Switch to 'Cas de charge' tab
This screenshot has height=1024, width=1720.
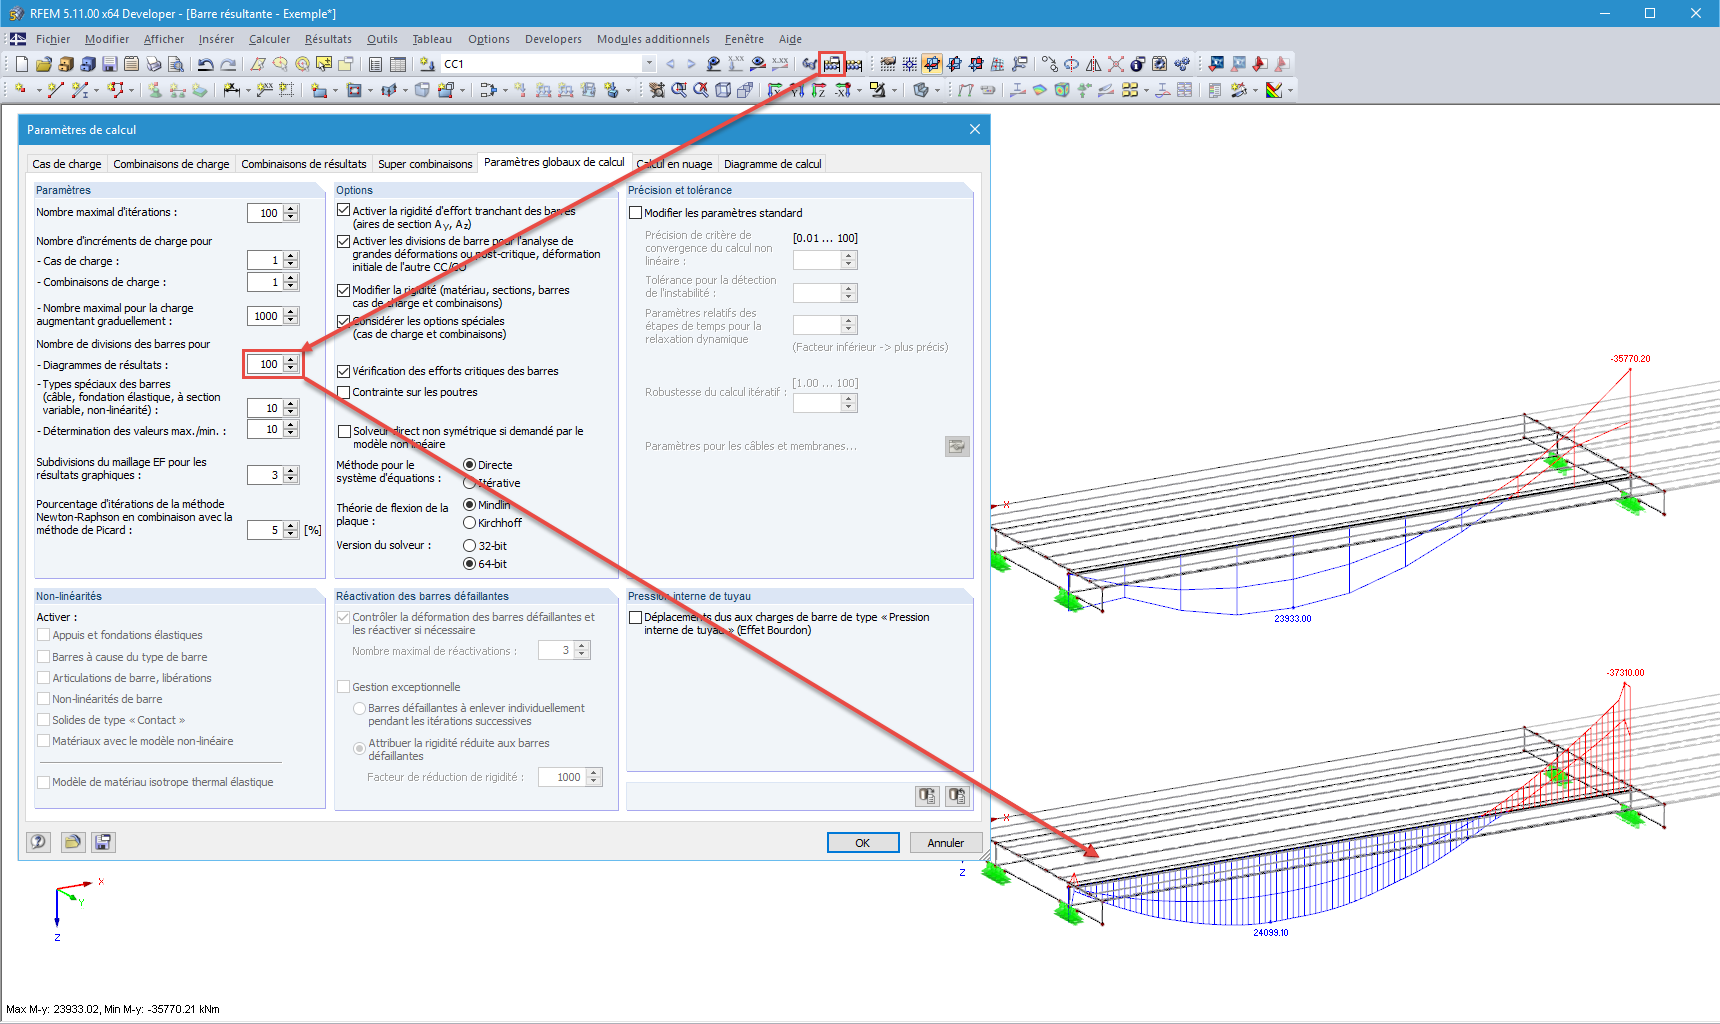pyautogui.click(x=67, y=164)
